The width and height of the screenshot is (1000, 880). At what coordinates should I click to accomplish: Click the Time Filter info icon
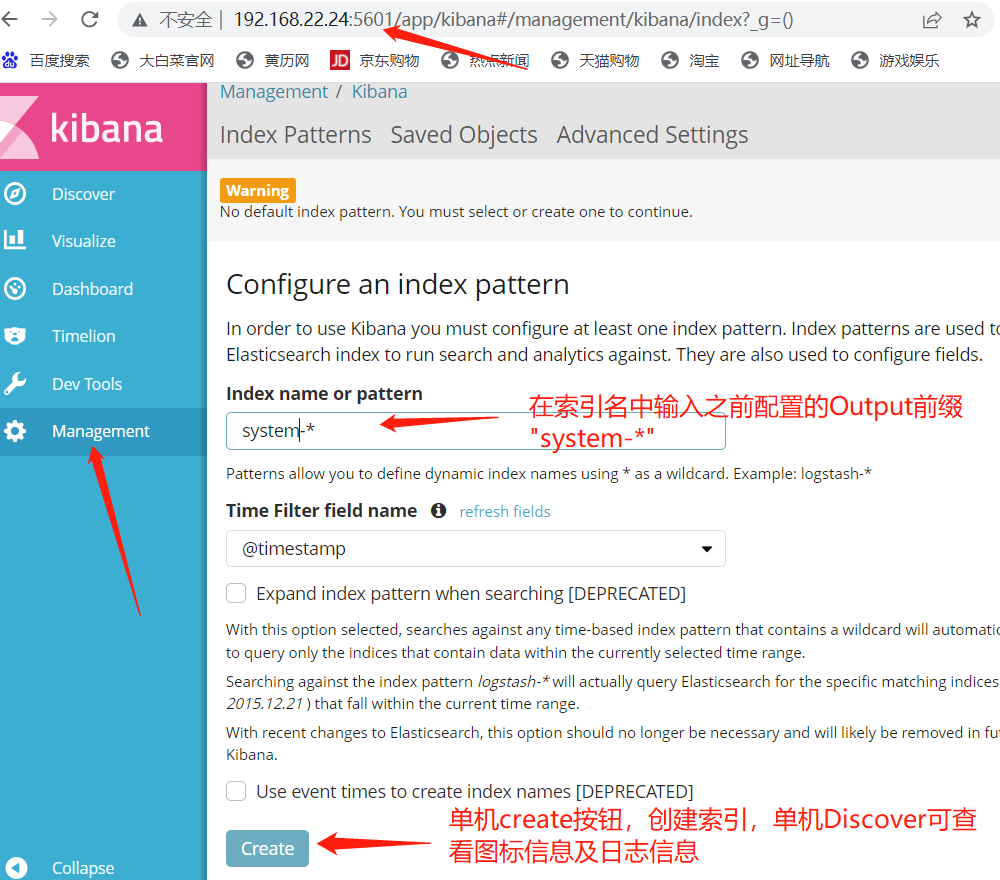438,510
